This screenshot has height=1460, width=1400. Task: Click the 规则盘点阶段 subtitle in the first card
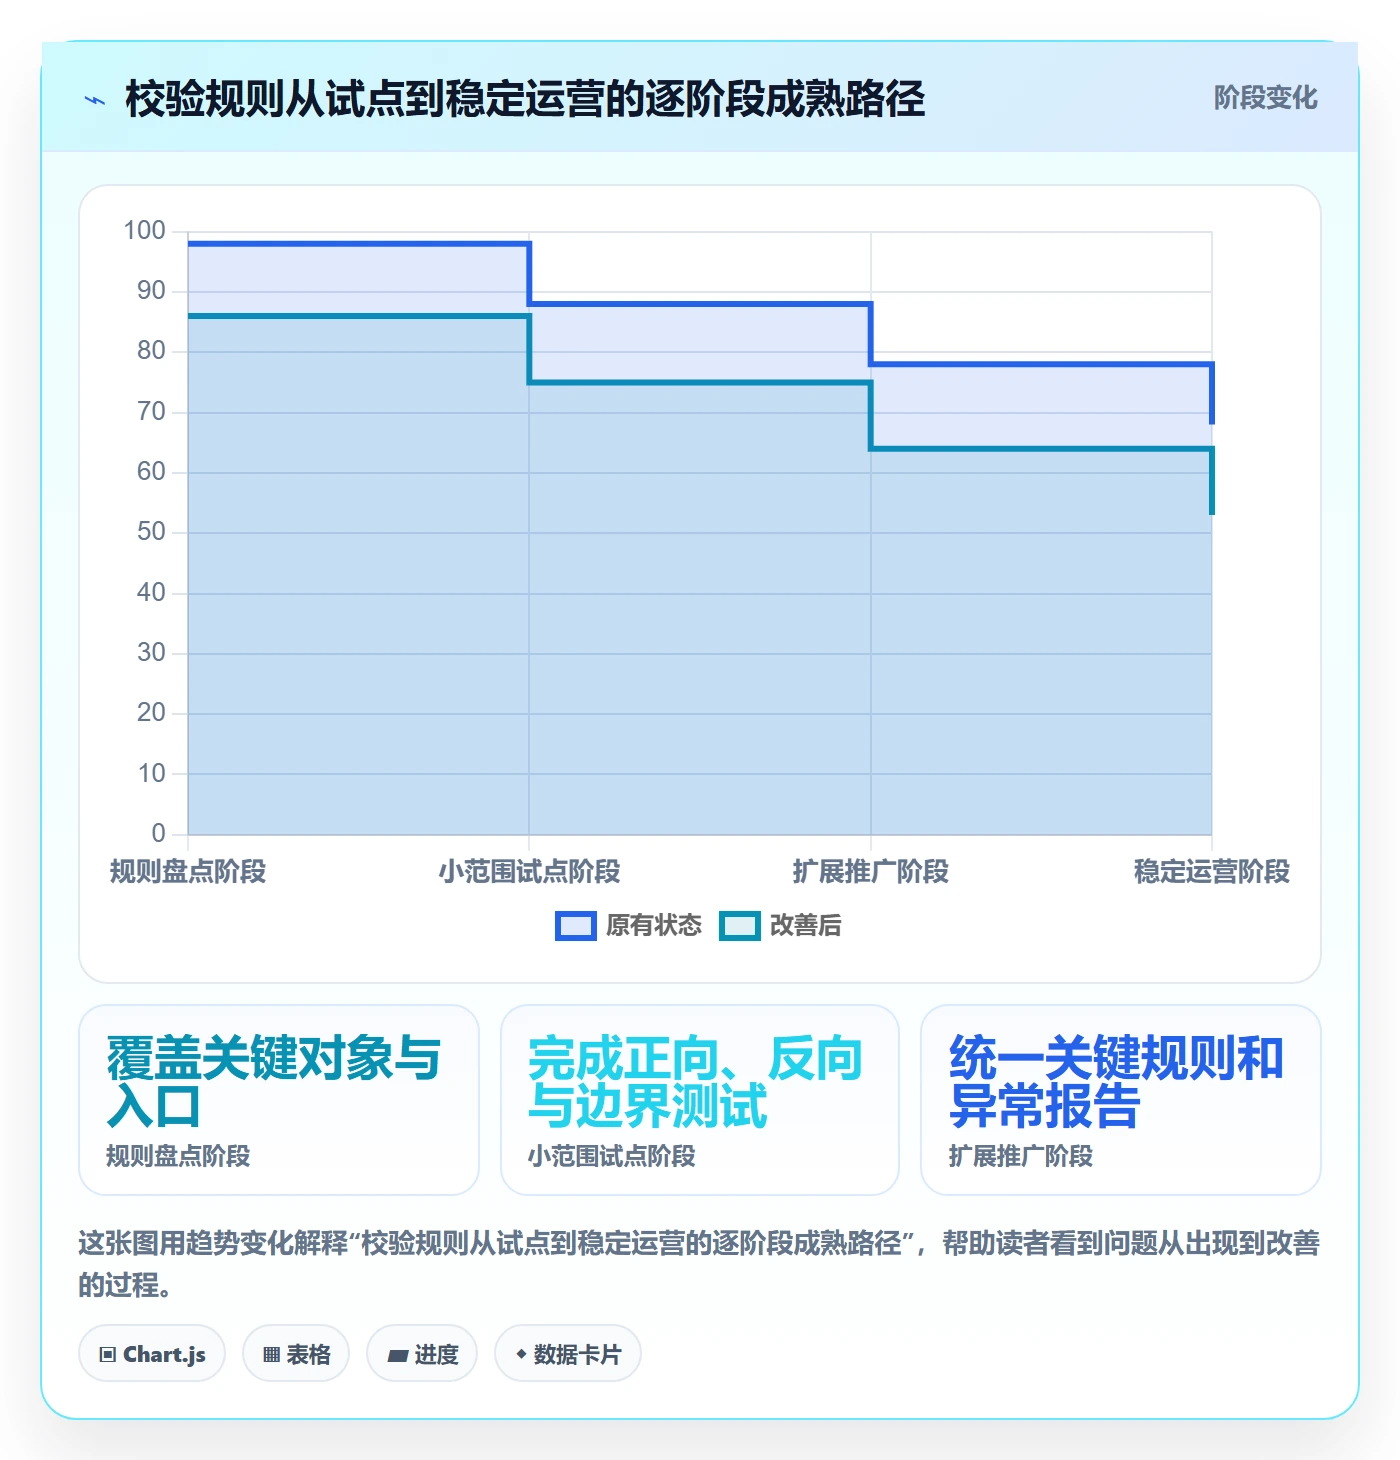[x=178, y=1157]
